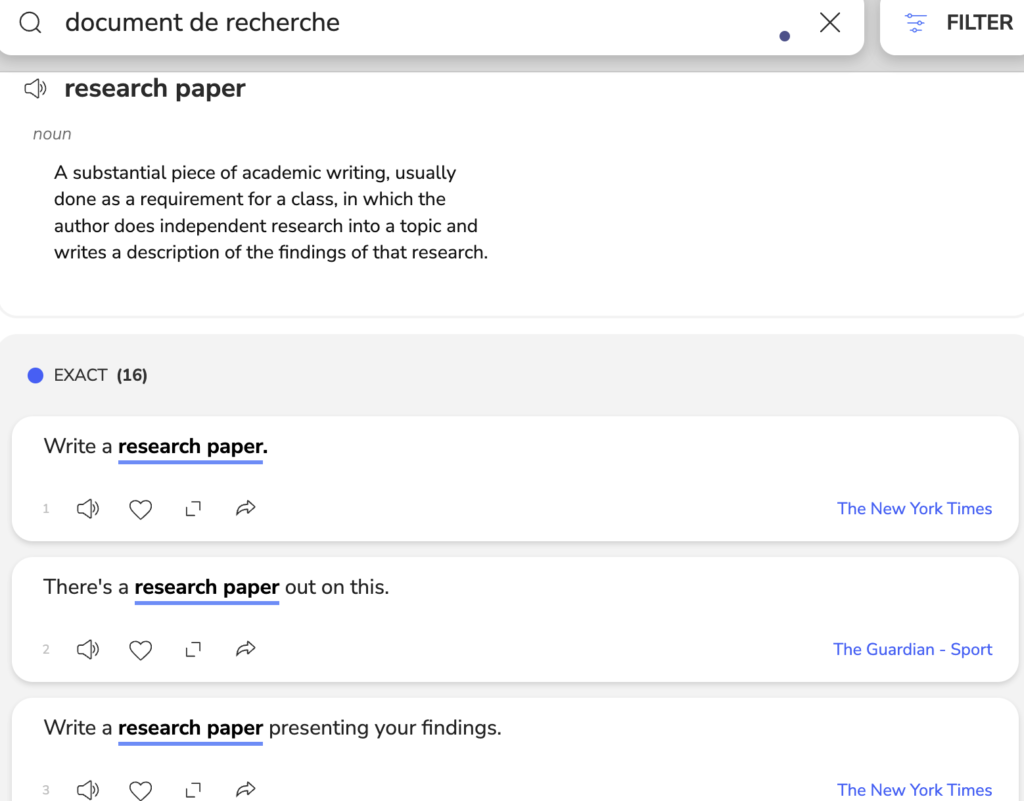Image resolution: width=1024 pixels, height=801 pixels.
Task: Open The New York Times source of sentence 1
Action: pyautogui.click(x=914, y=509)
